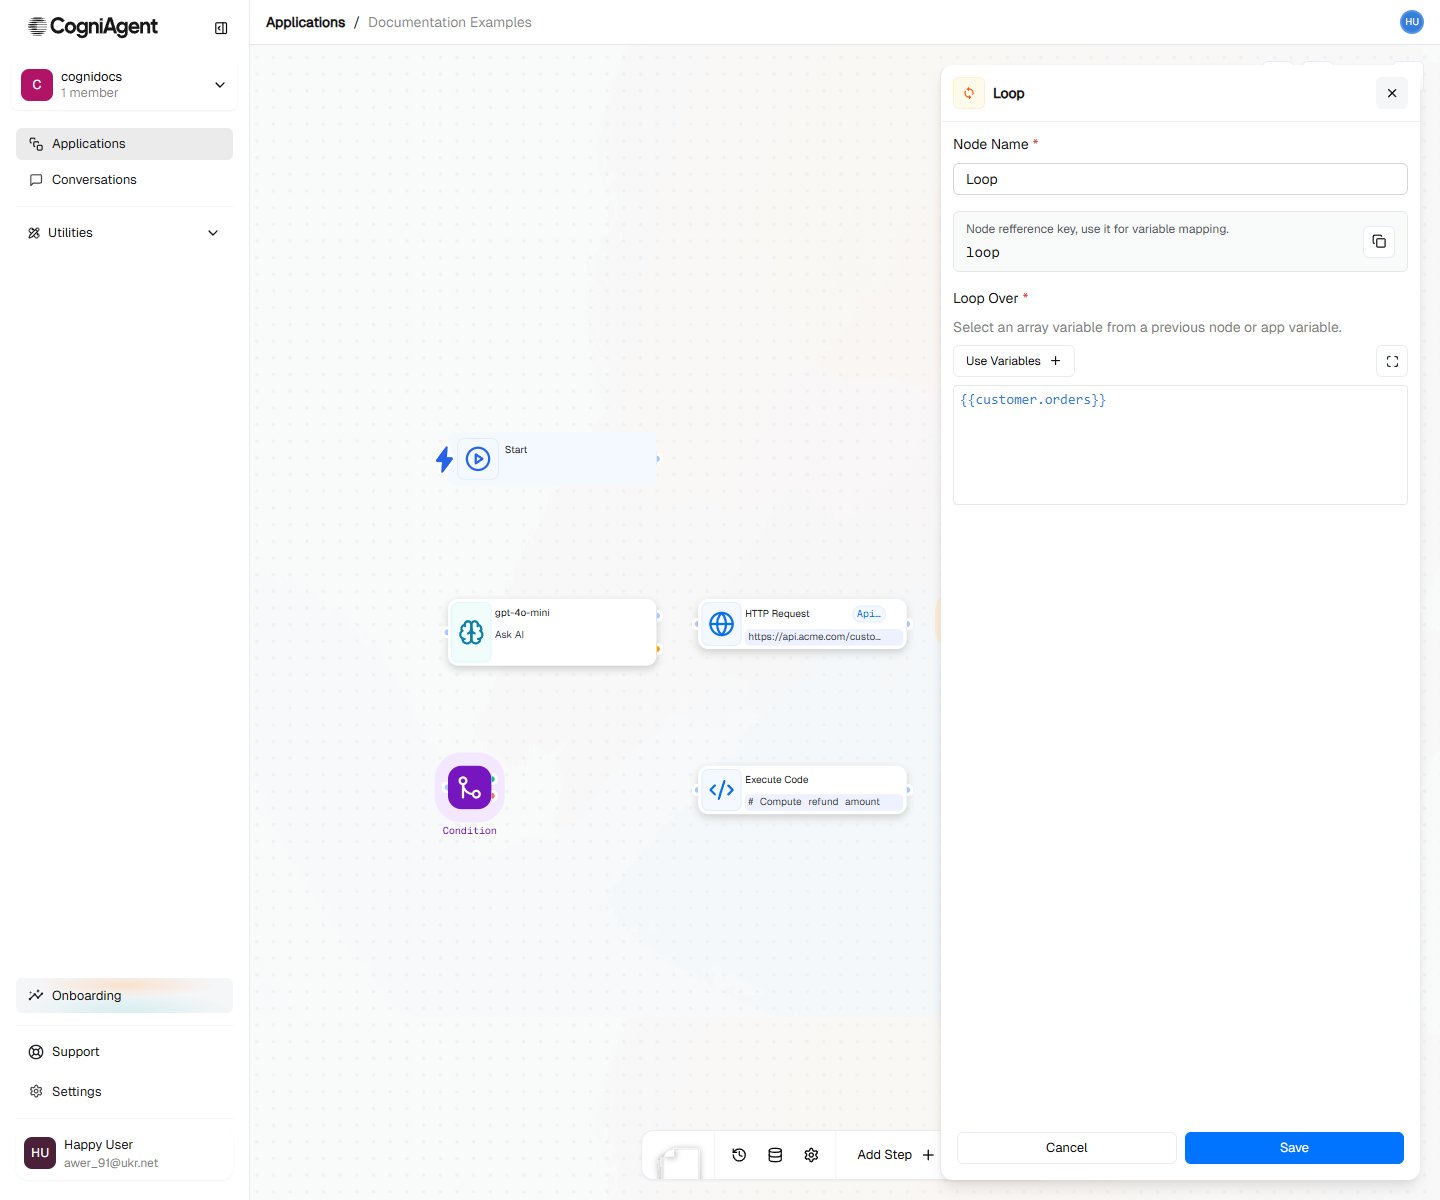
Task: Click the Use Variables button
Action: [x=1014, y=361]
